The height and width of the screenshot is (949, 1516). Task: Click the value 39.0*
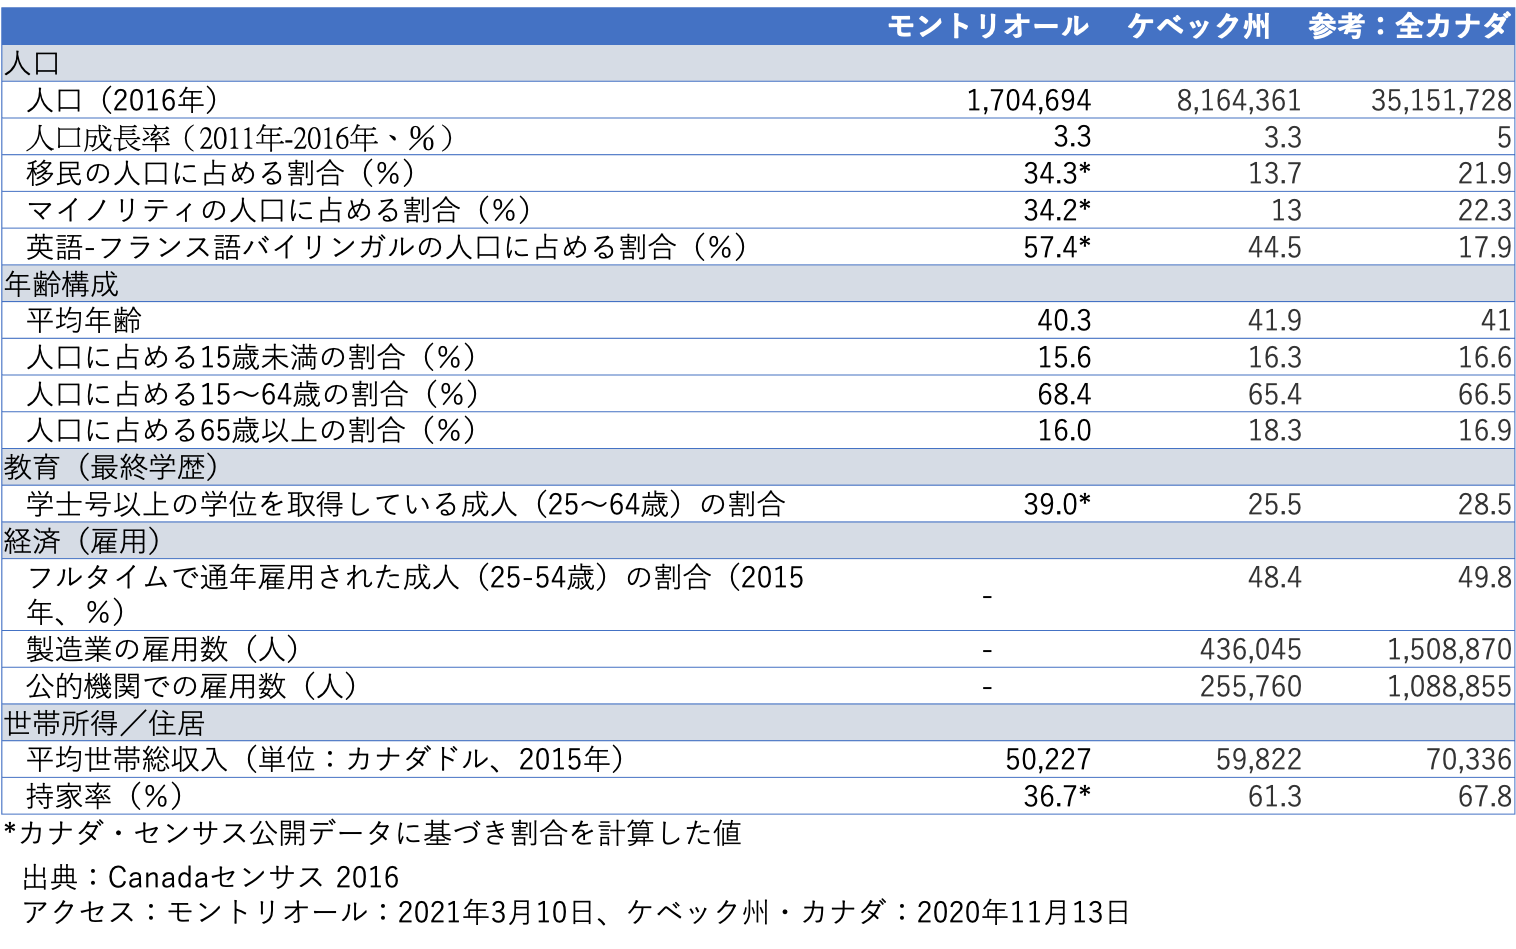click(1057, 504)
